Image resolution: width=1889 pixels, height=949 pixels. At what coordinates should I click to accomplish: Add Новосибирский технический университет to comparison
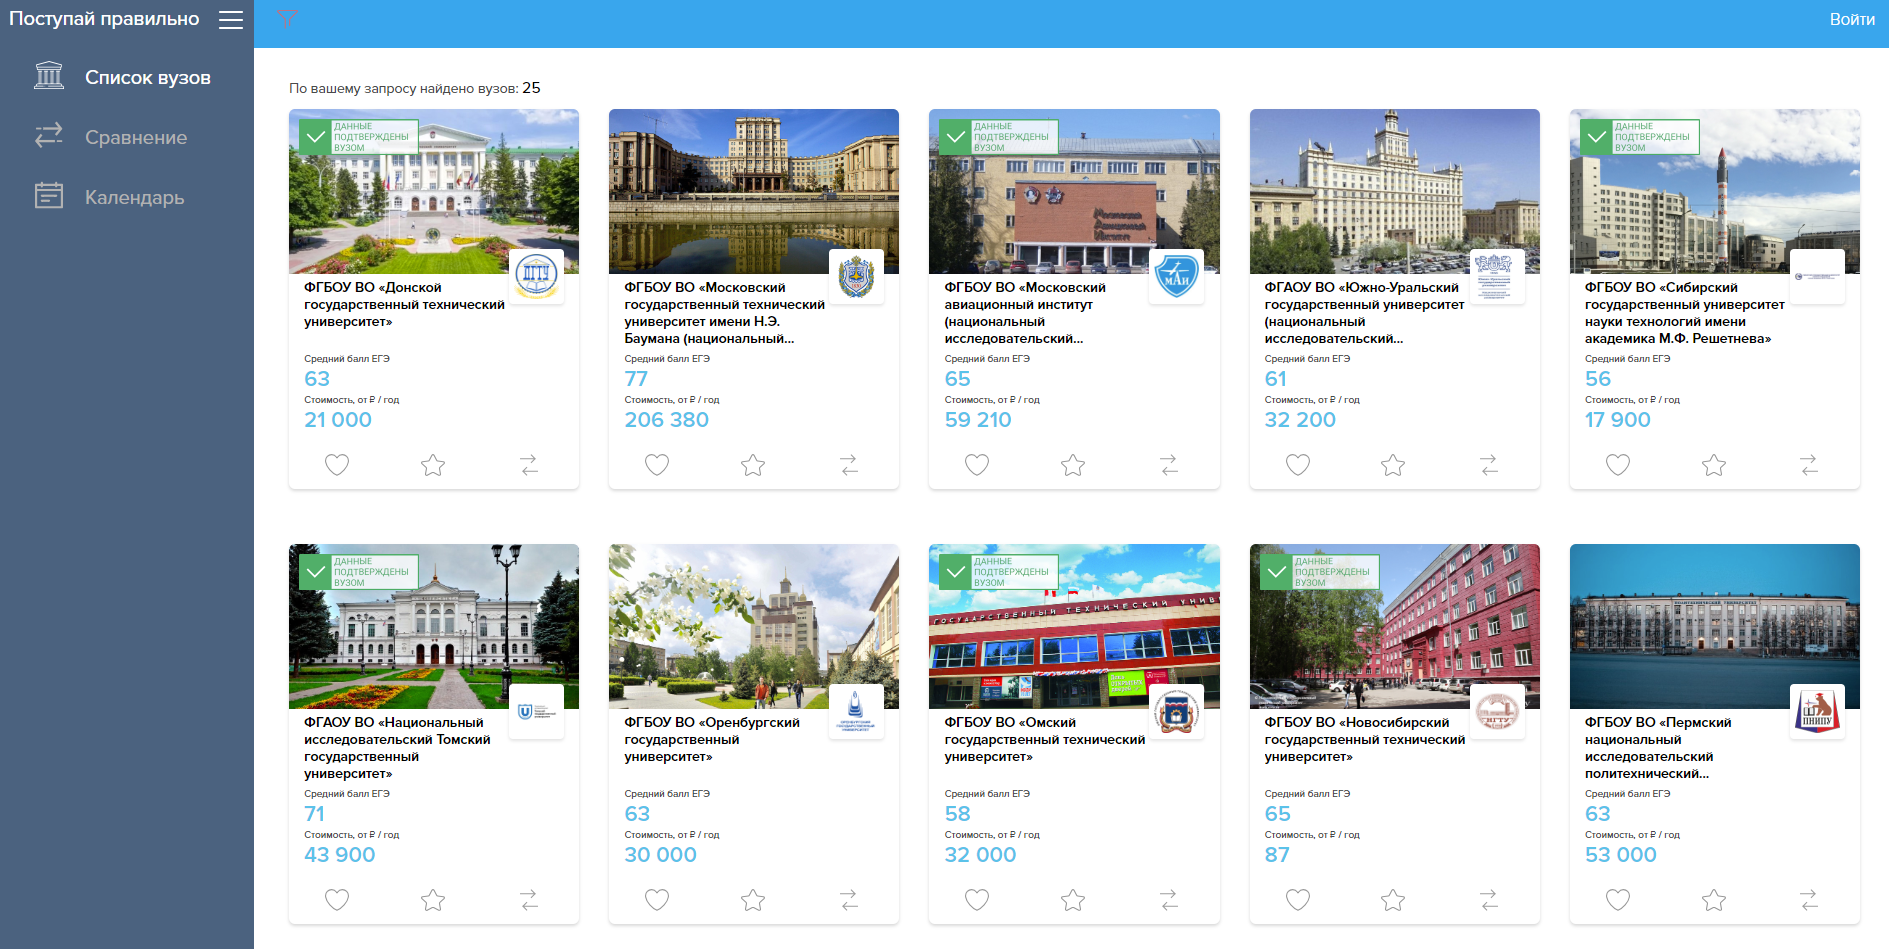pos(1489,900)
